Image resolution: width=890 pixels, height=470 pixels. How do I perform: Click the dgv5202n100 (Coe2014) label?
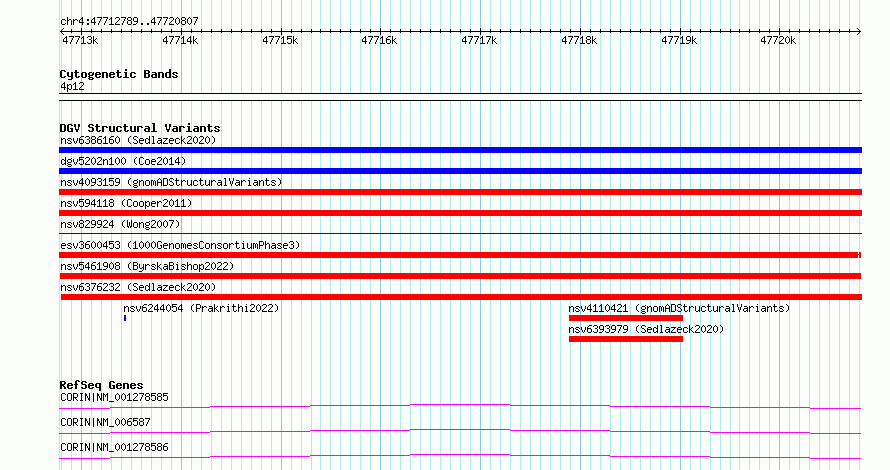click(123, 161)
